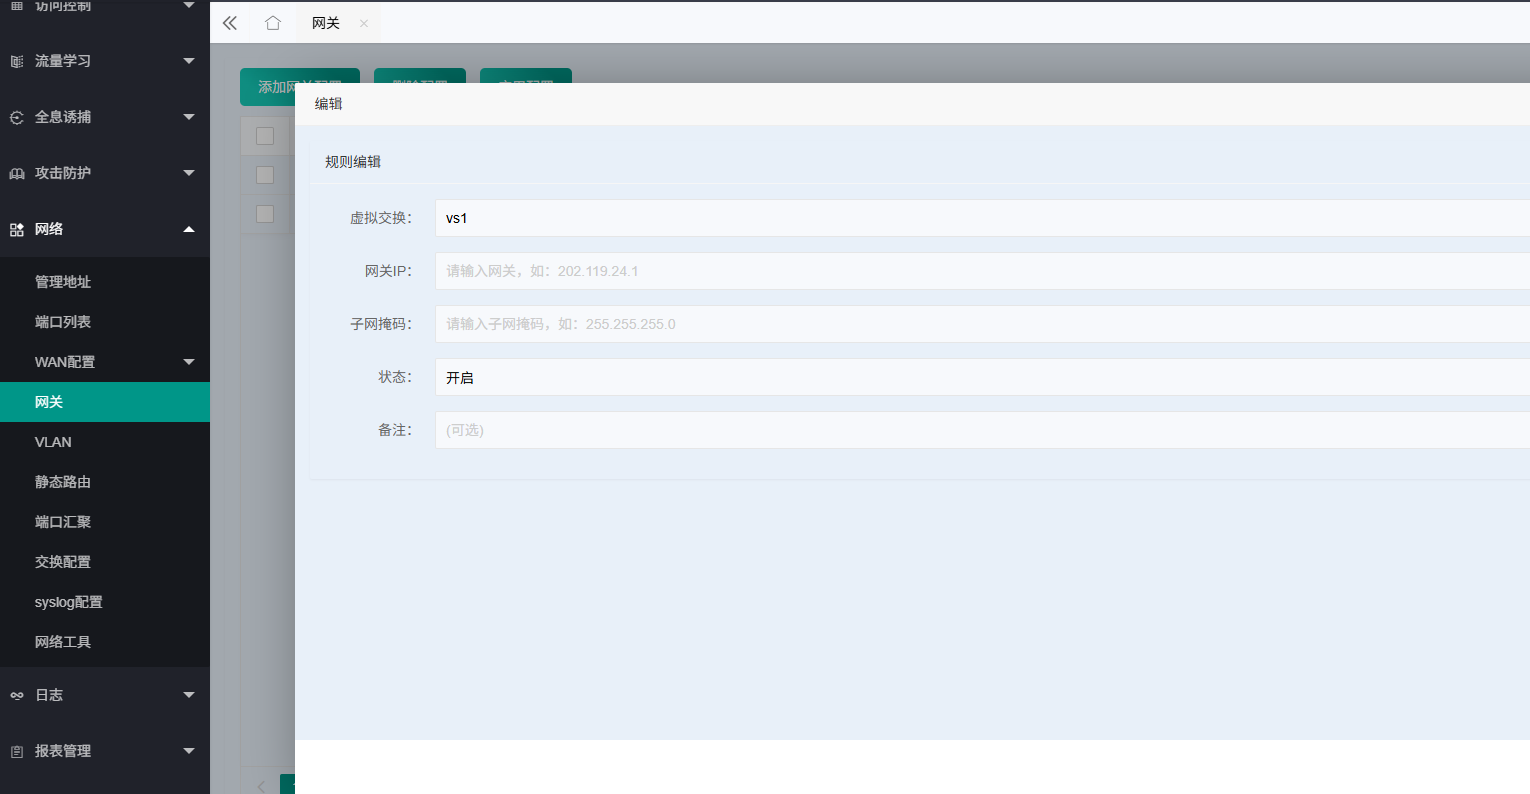
Task: Click the home icon tab
Action: point(273,23)
